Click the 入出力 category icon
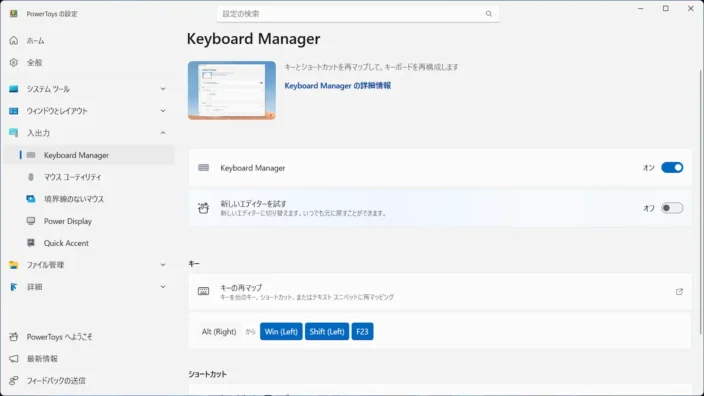This screenshot has width=704, height=396. pos(13,133)
